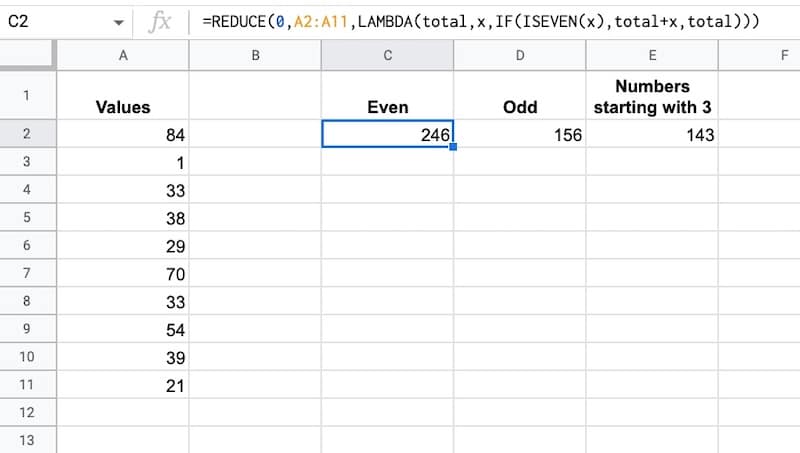Image resolution: width=800 pixels, height=453 pixels.
Task: Select cell containing 70
Action: (123, 273)
